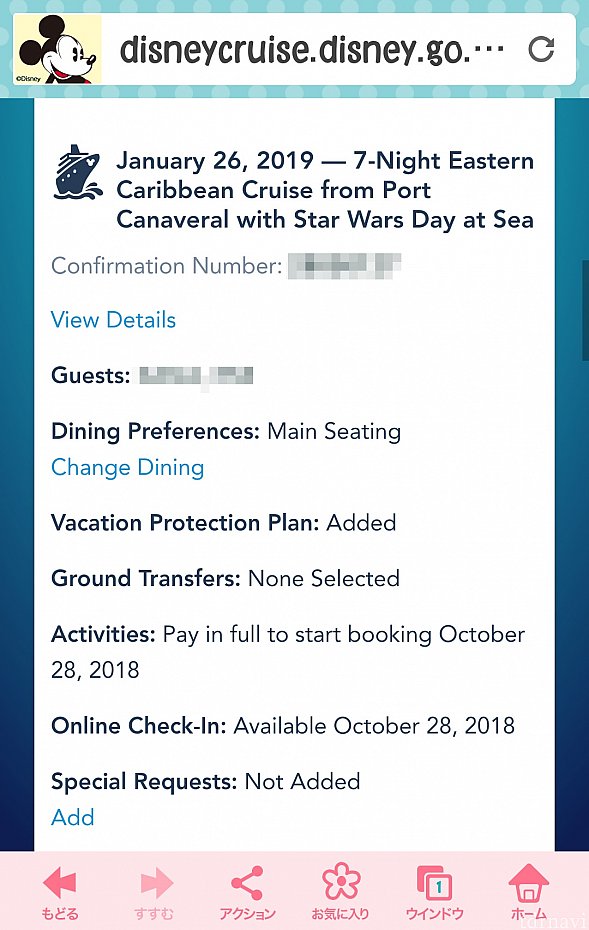Screen dimensions: 589x930
Task: Click the page scrollbar on the right edge
Action: coord(585,310)
